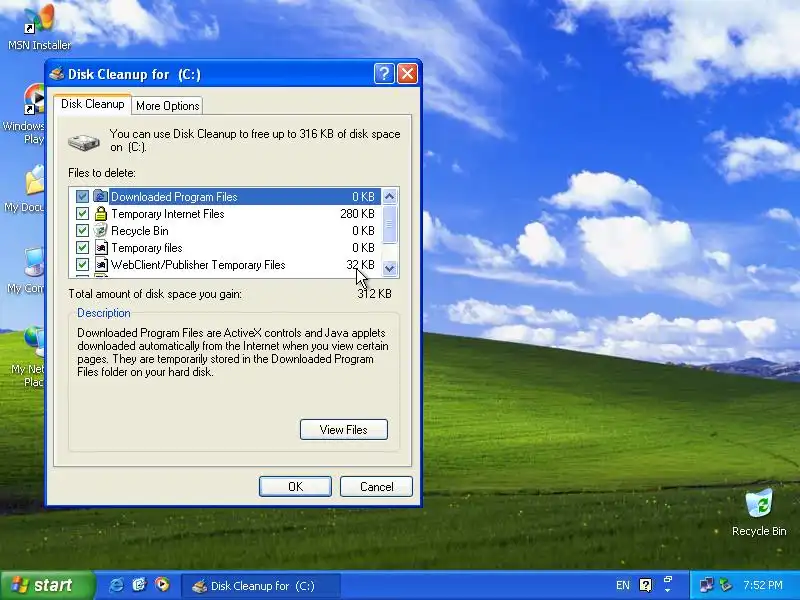This screenshot has height=600, width=800.
Task: Select the Disk Cleanup tab
Action: click(x=92, y=104)
